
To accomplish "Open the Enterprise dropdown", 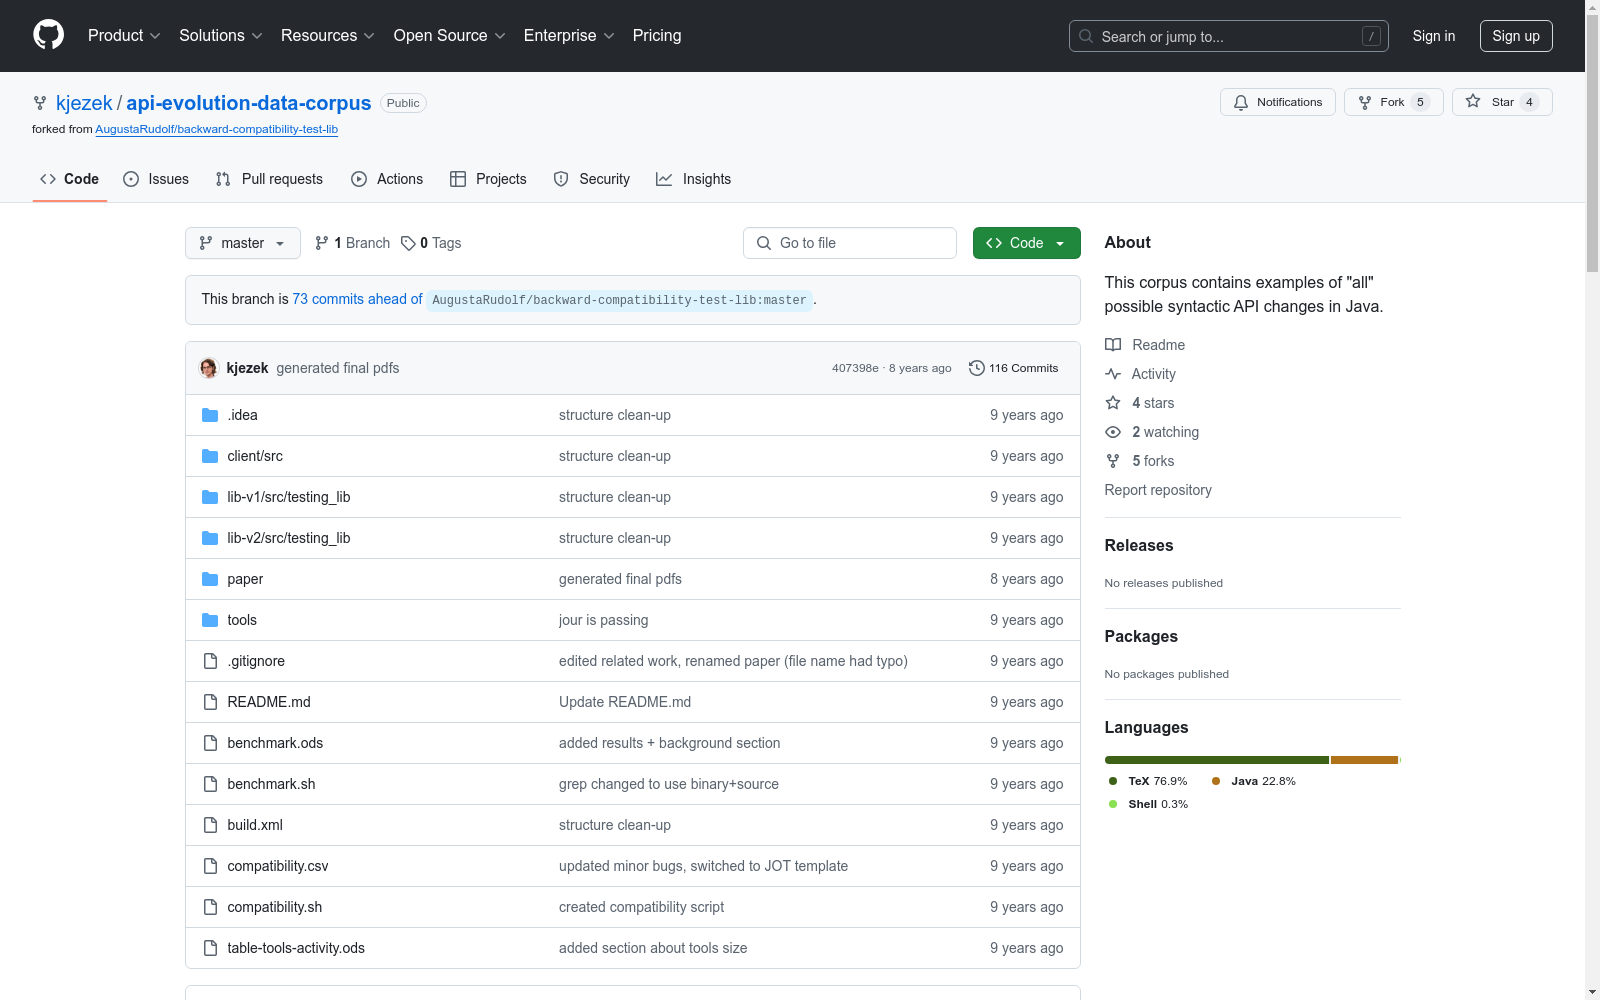I will [x=569, y=36].
